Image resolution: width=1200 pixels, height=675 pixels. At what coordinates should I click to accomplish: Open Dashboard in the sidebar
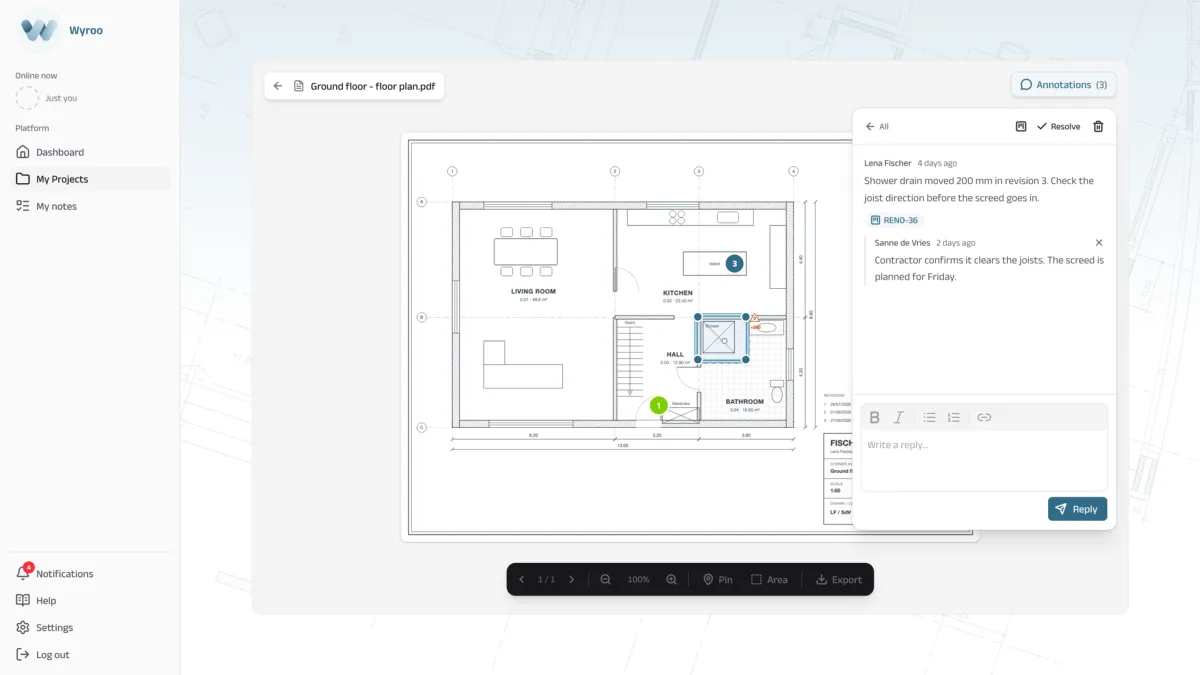coord(90,152)
